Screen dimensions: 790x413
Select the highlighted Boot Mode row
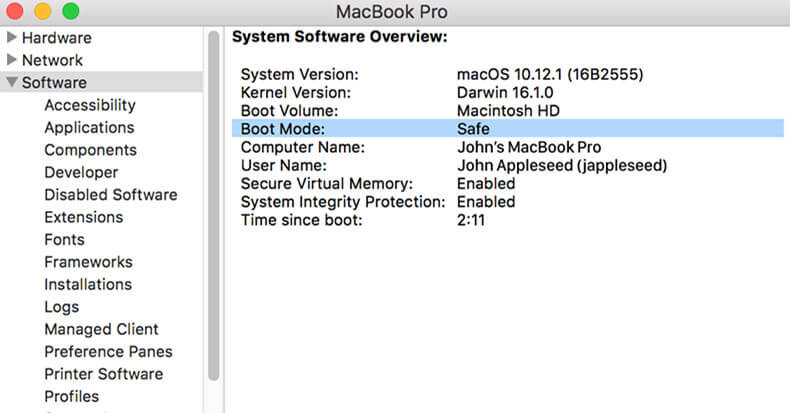tap(508, 128)
